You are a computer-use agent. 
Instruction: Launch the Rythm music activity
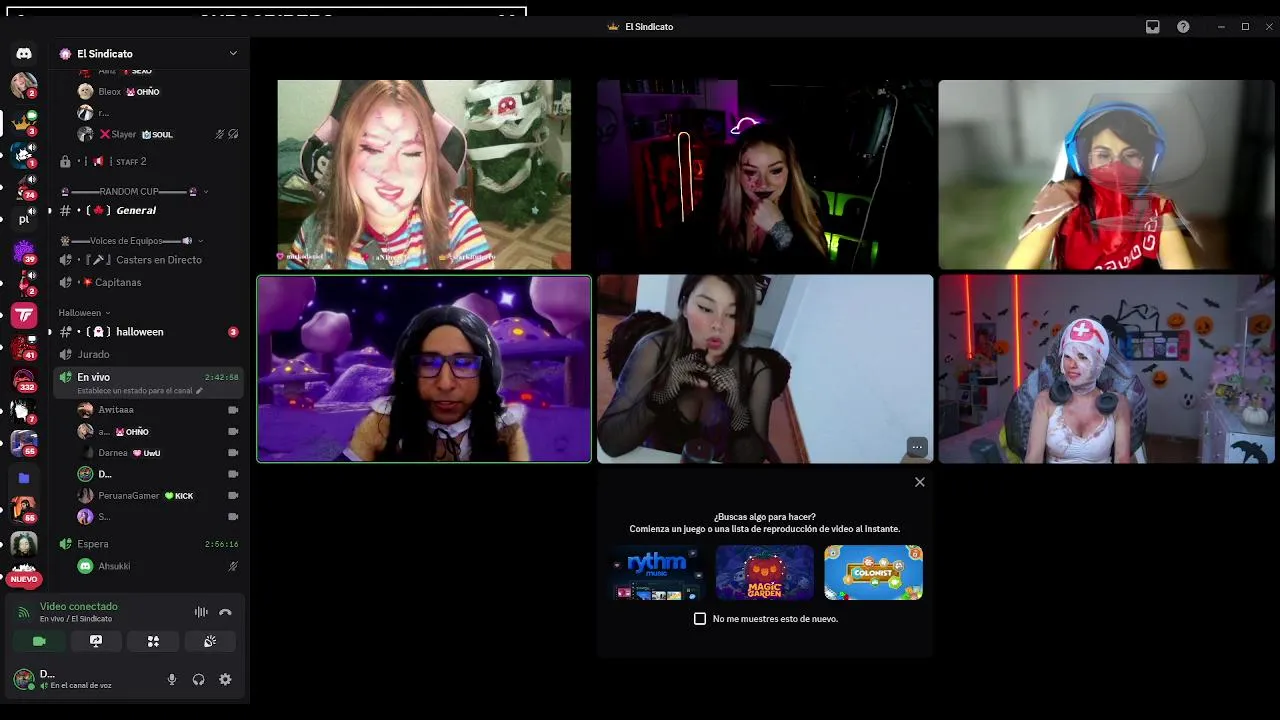point(656,572)
